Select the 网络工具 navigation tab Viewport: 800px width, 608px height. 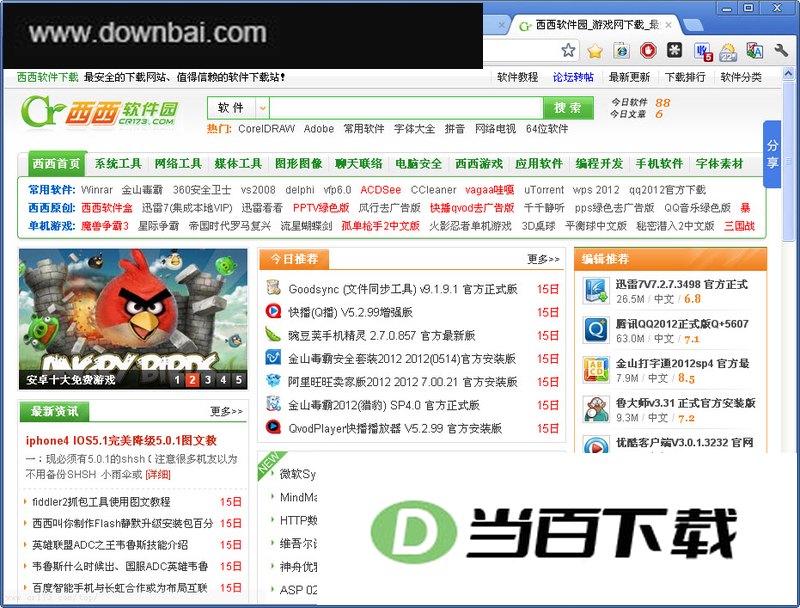pyautogui.click(x=178, y=164)
